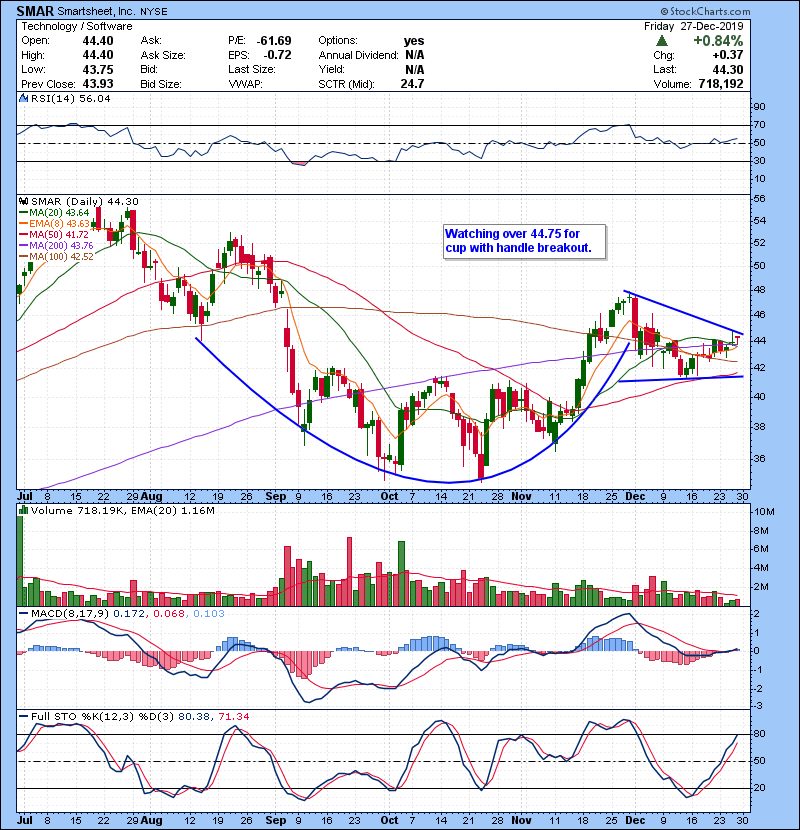Select the Low value "43.75"

(x=98, y=69)
